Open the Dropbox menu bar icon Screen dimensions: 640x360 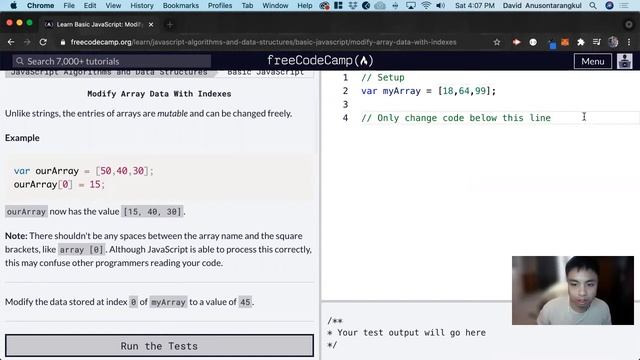[x=353, y=5]
